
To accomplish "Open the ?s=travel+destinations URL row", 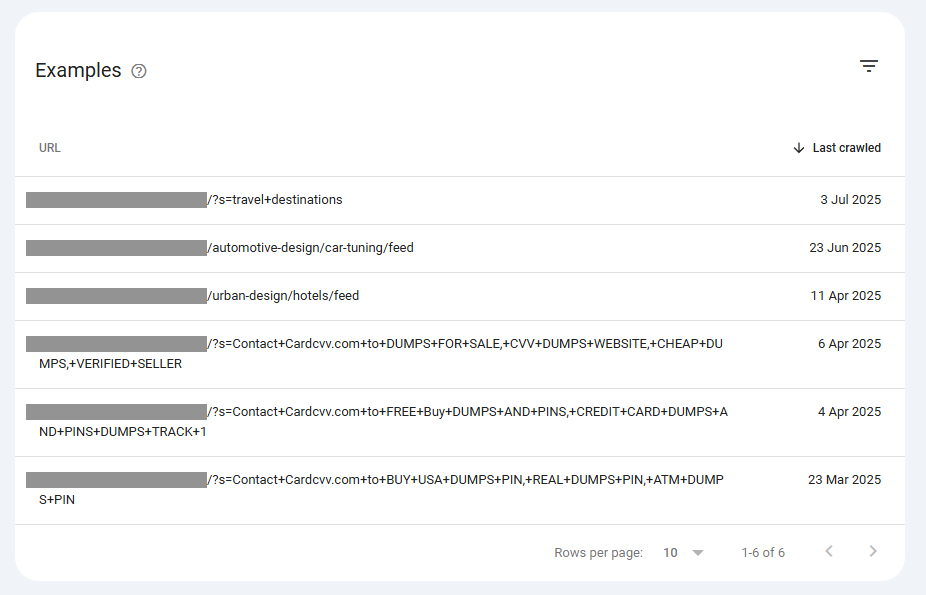I will 459,201.
